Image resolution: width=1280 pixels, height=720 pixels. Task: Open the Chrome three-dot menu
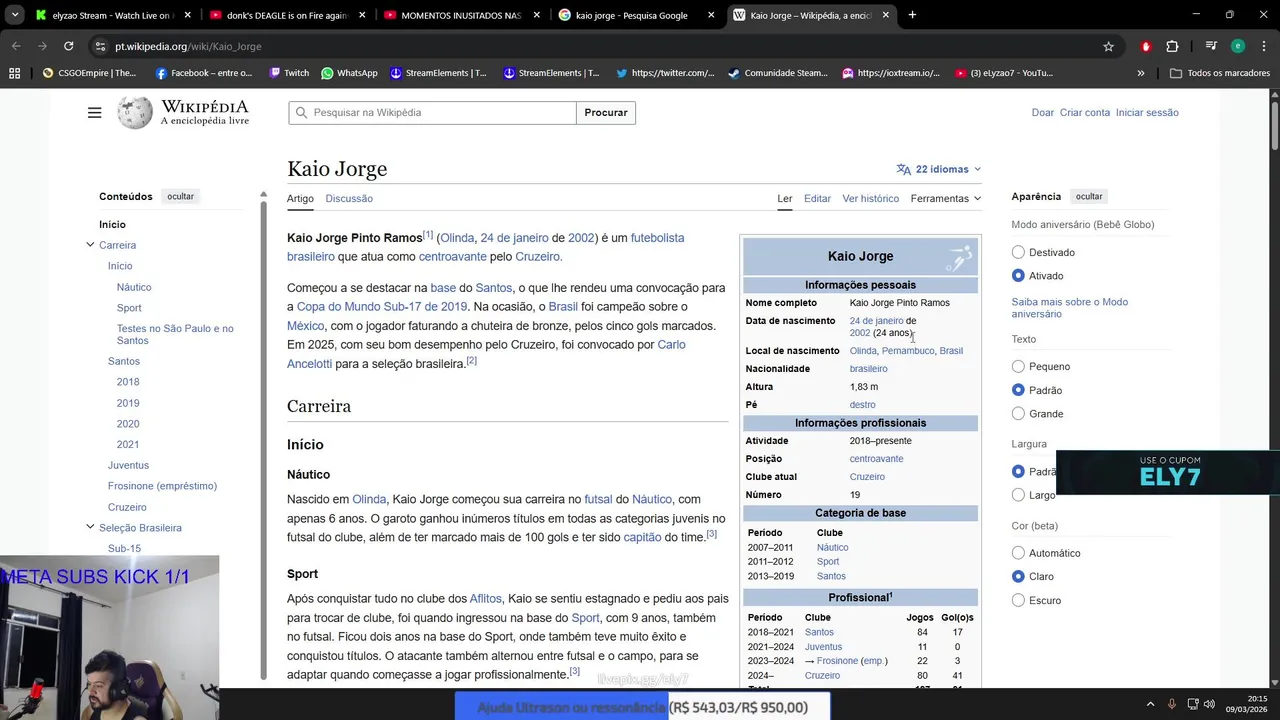tap(1263, 46)
